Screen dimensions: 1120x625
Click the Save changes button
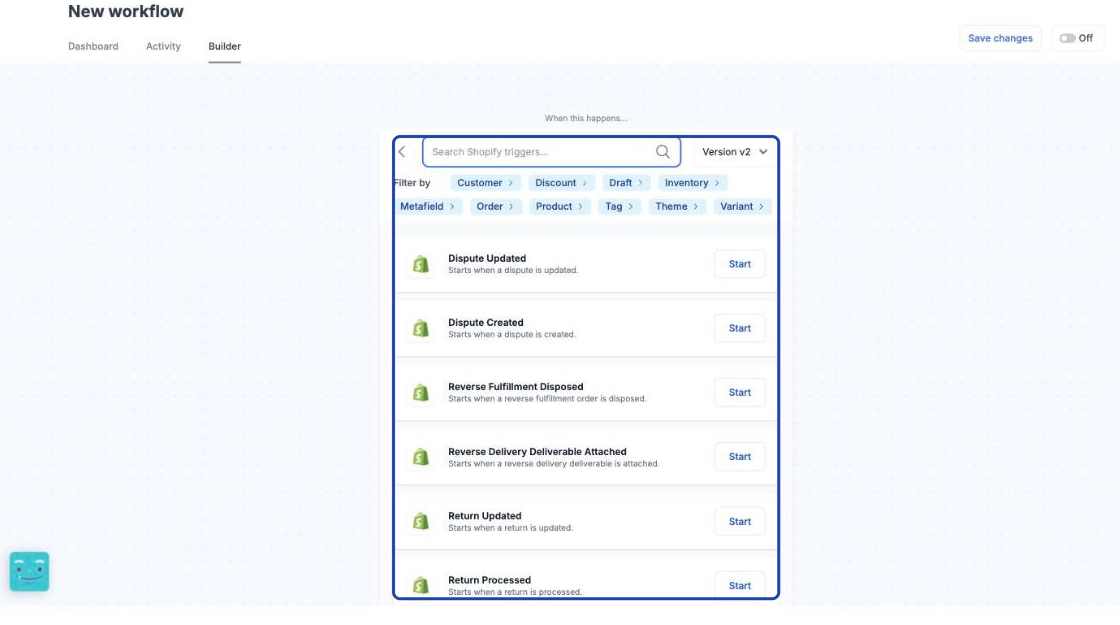[x=1000, y=38]
